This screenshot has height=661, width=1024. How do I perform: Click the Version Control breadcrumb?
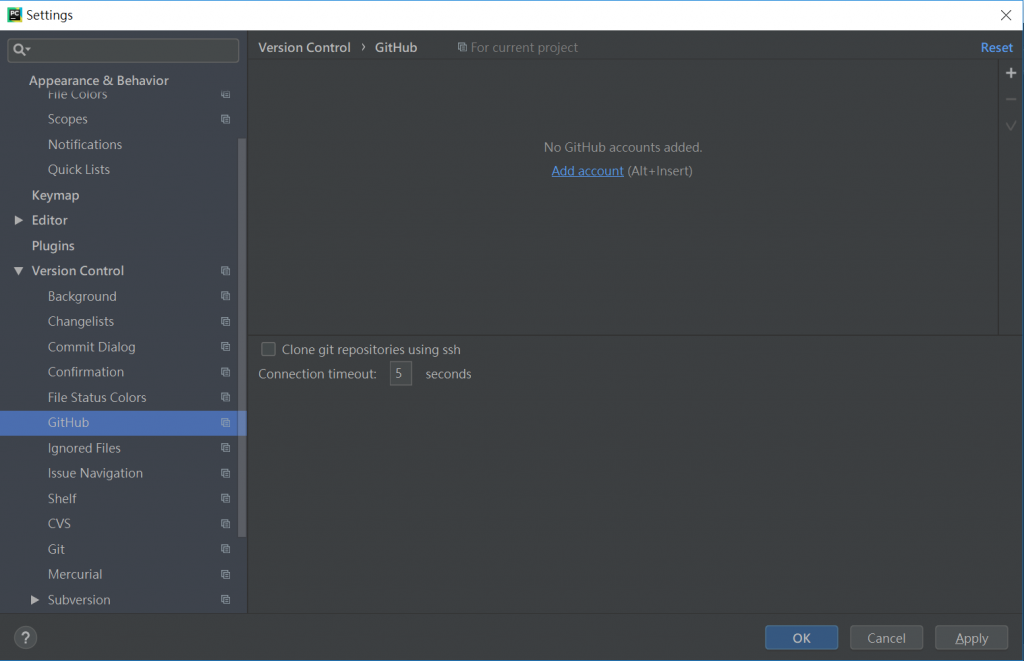(304, 47)
